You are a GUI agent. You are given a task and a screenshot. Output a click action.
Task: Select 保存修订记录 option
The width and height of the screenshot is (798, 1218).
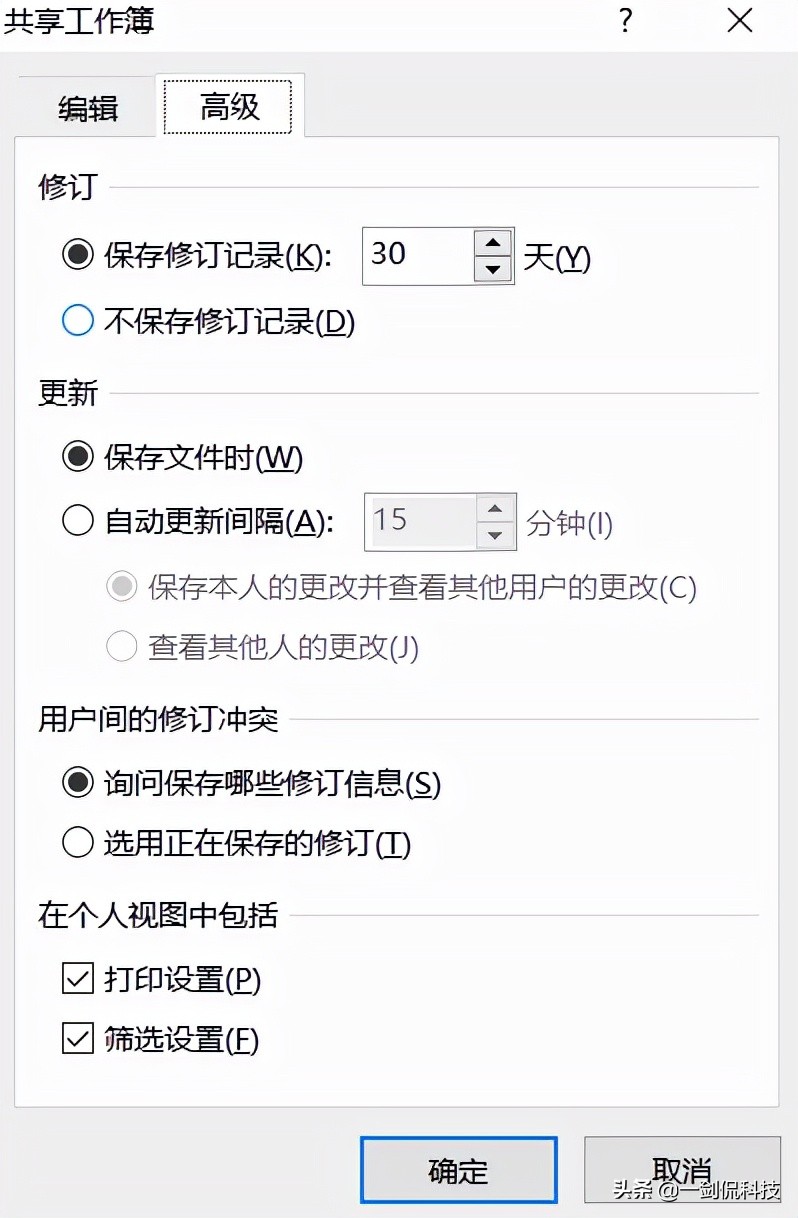point(77,257)
